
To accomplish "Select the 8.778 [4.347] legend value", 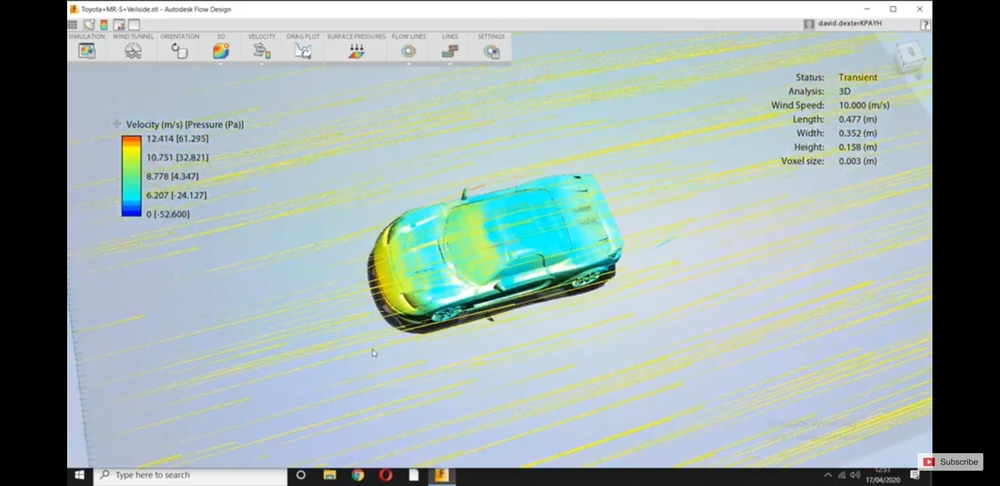I will 172,176.
